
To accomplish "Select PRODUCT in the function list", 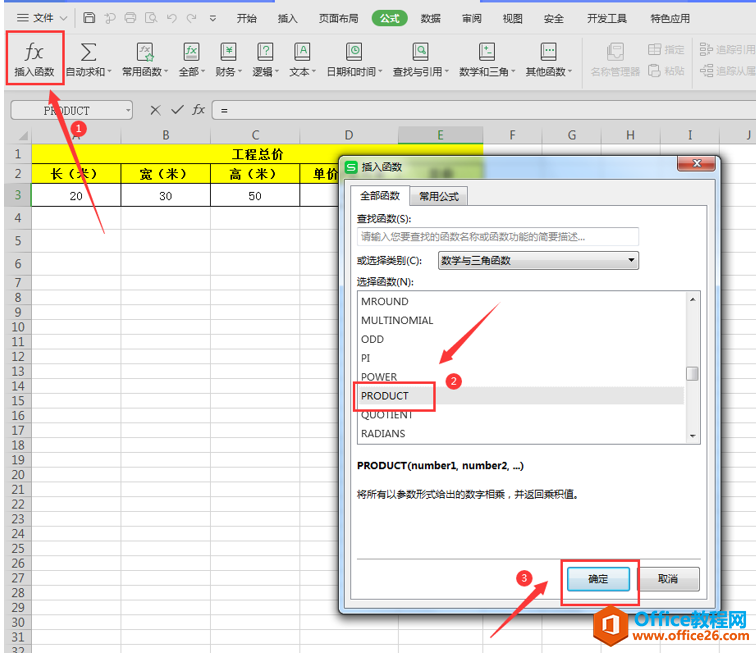I will point(521,395).
